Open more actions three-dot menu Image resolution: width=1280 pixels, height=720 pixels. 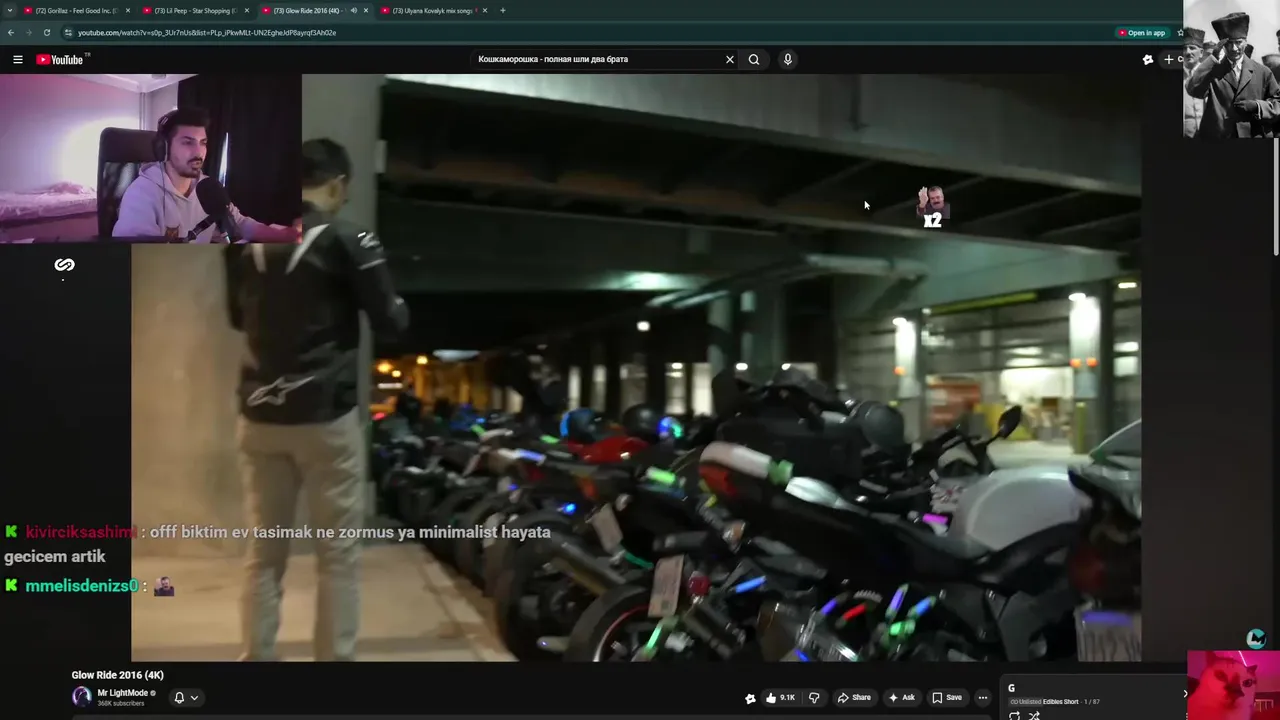coord(983,698)
